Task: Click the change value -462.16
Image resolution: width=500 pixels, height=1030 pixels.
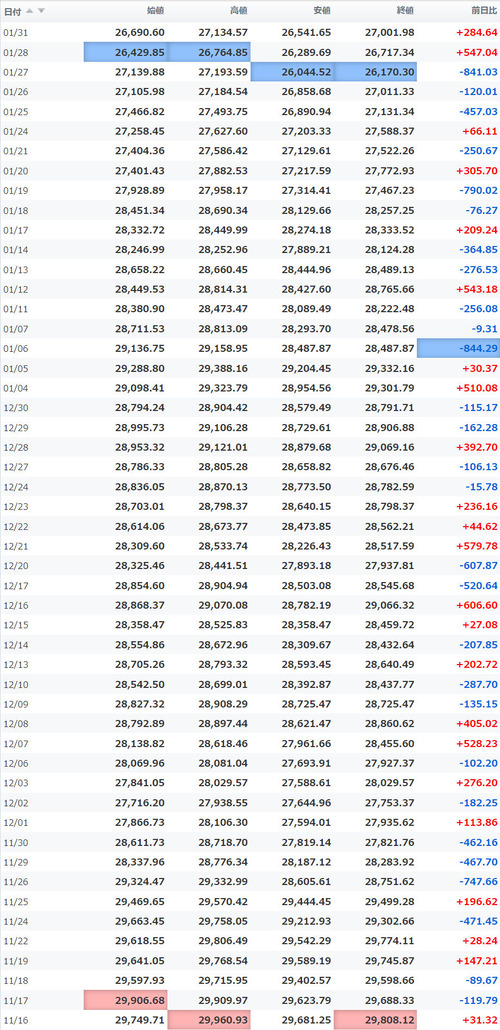Action: [478, 842]
